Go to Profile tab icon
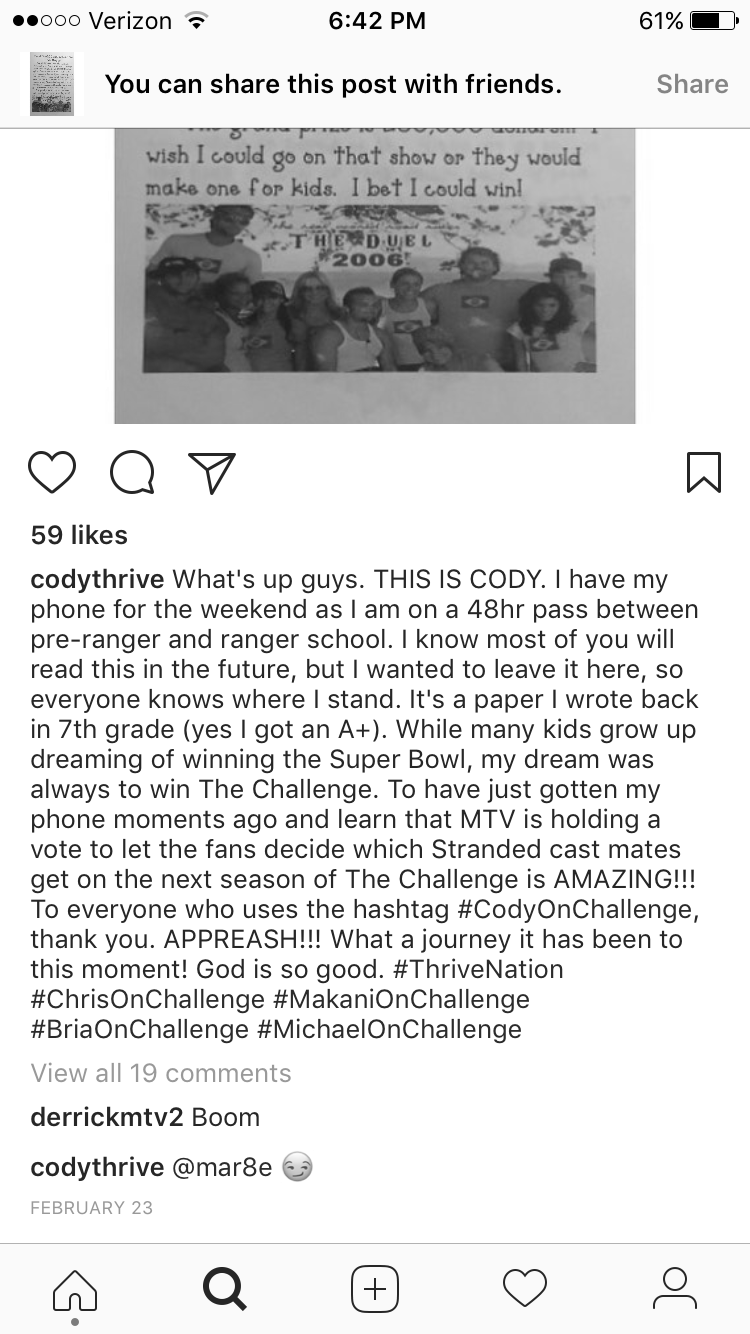The image size is (750, 1334). tap(675, 1288)
